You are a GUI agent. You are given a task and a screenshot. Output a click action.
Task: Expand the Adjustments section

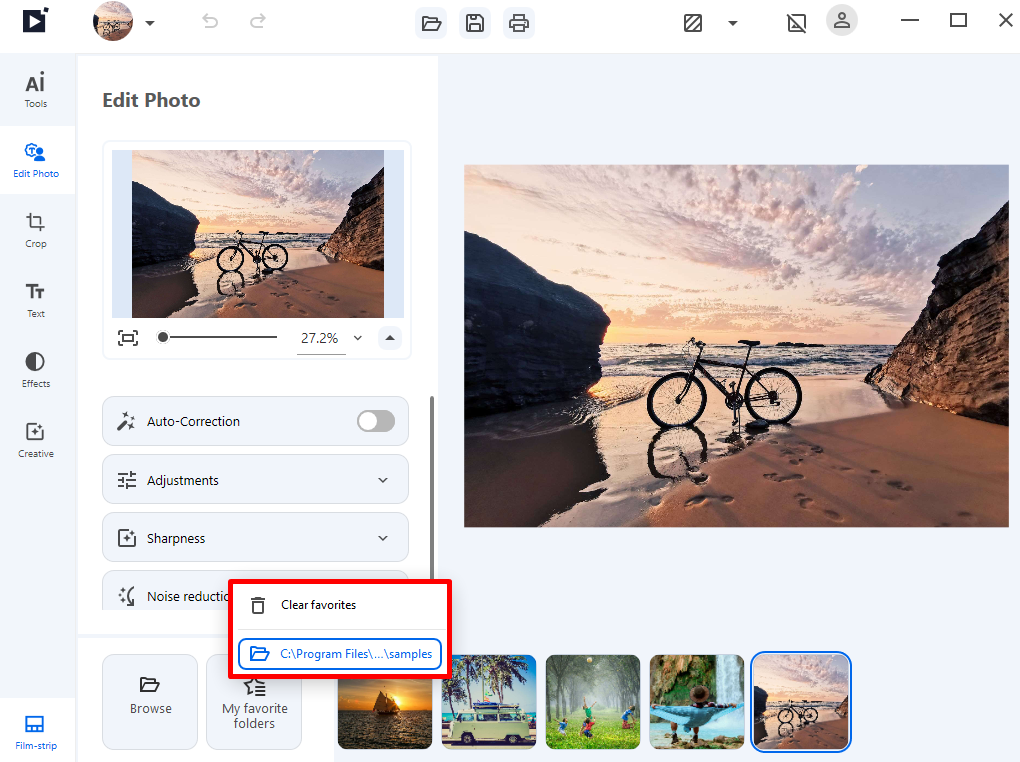255,480
